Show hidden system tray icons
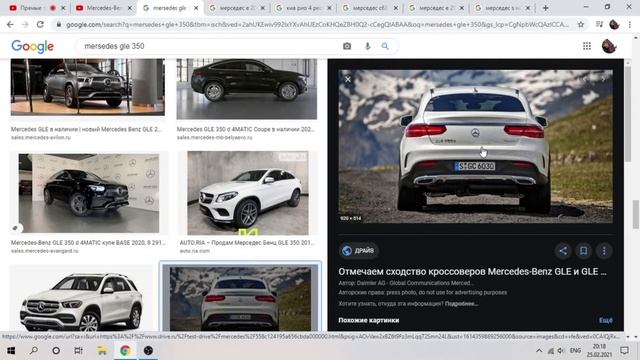The width and height of the screenshot is (640, 360). coord(539,351)
